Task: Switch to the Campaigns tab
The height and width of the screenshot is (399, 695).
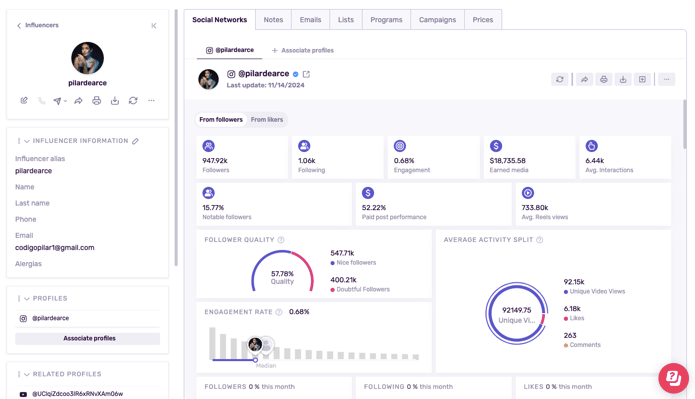Action: tap(437, 20)
